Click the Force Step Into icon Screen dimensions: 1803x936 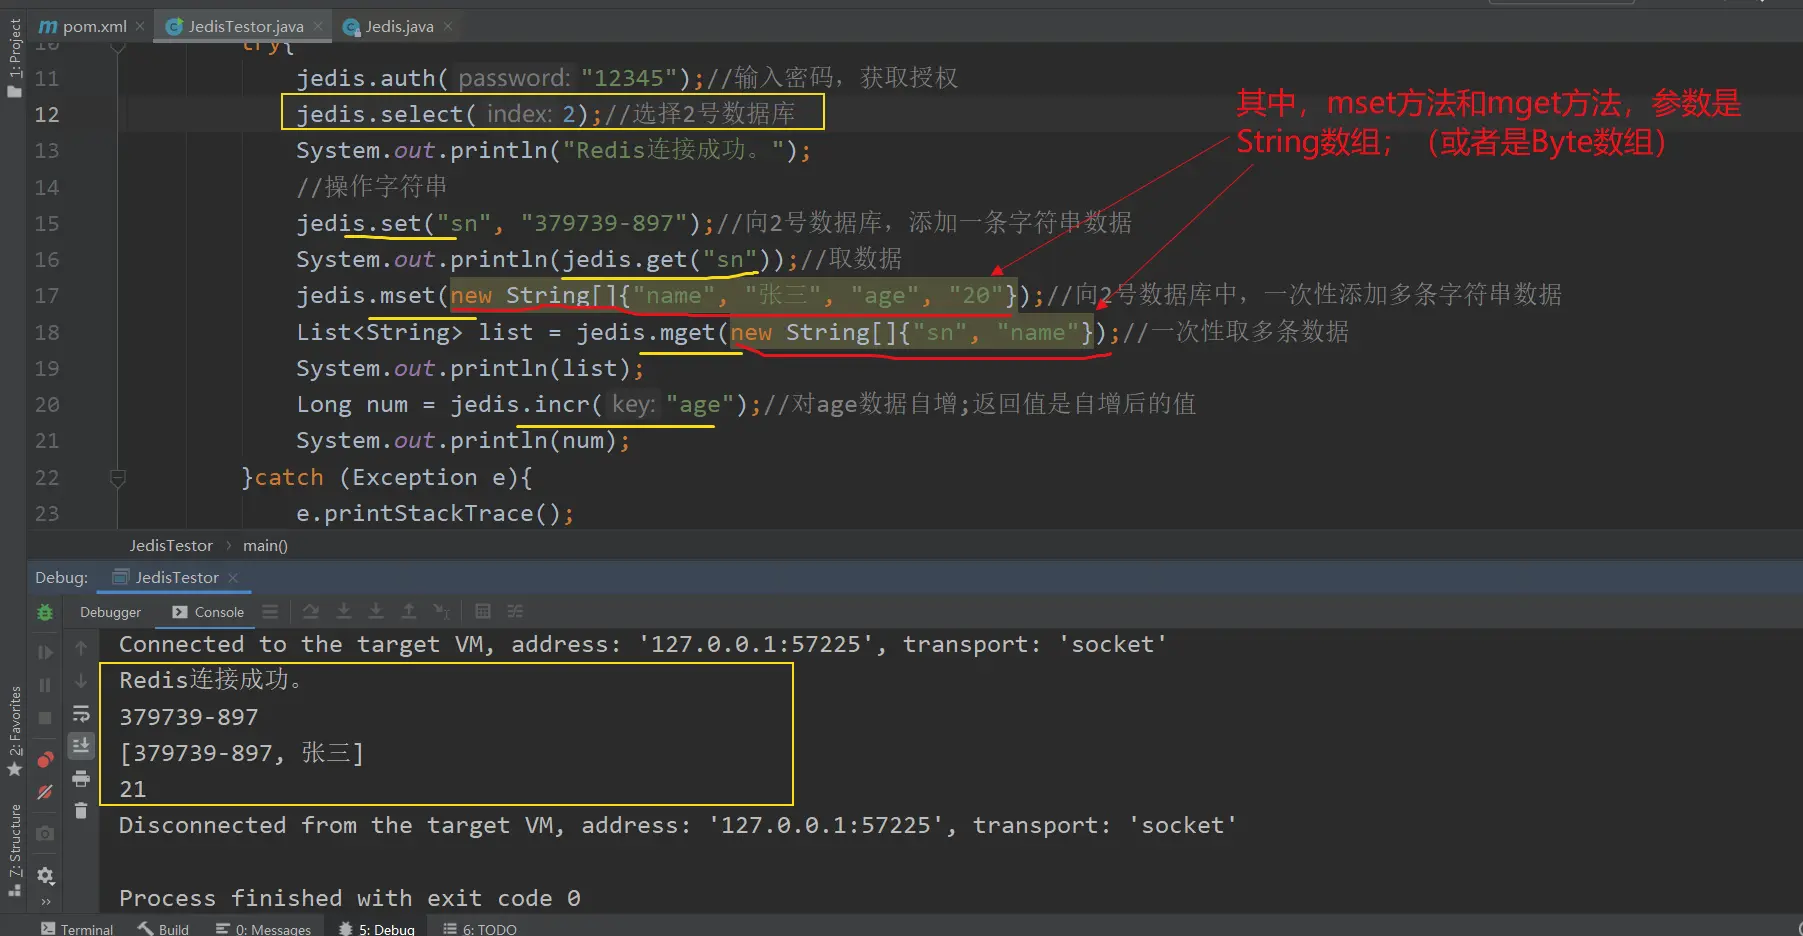(376, 611)
